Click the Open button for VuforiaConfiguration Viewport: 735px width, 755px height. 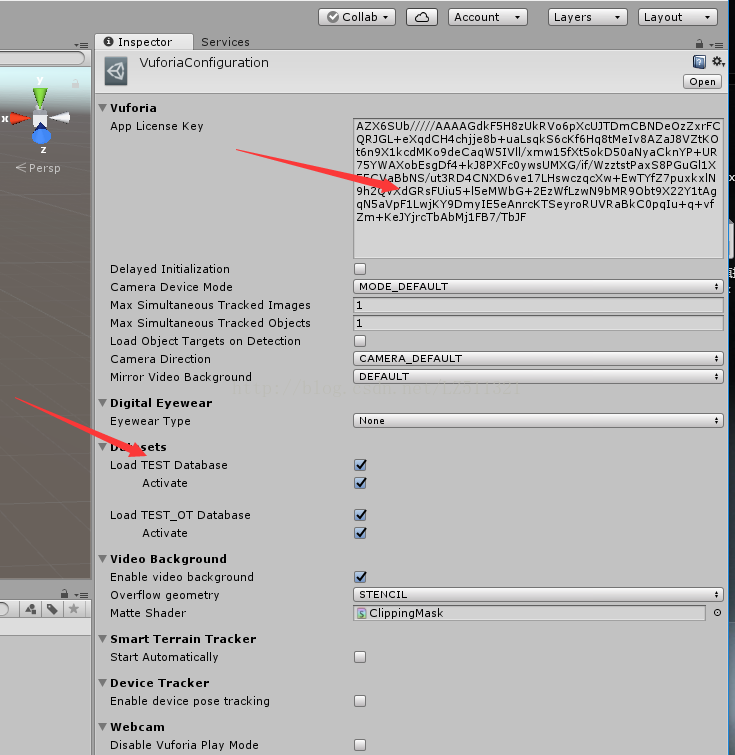pos(702,82)
